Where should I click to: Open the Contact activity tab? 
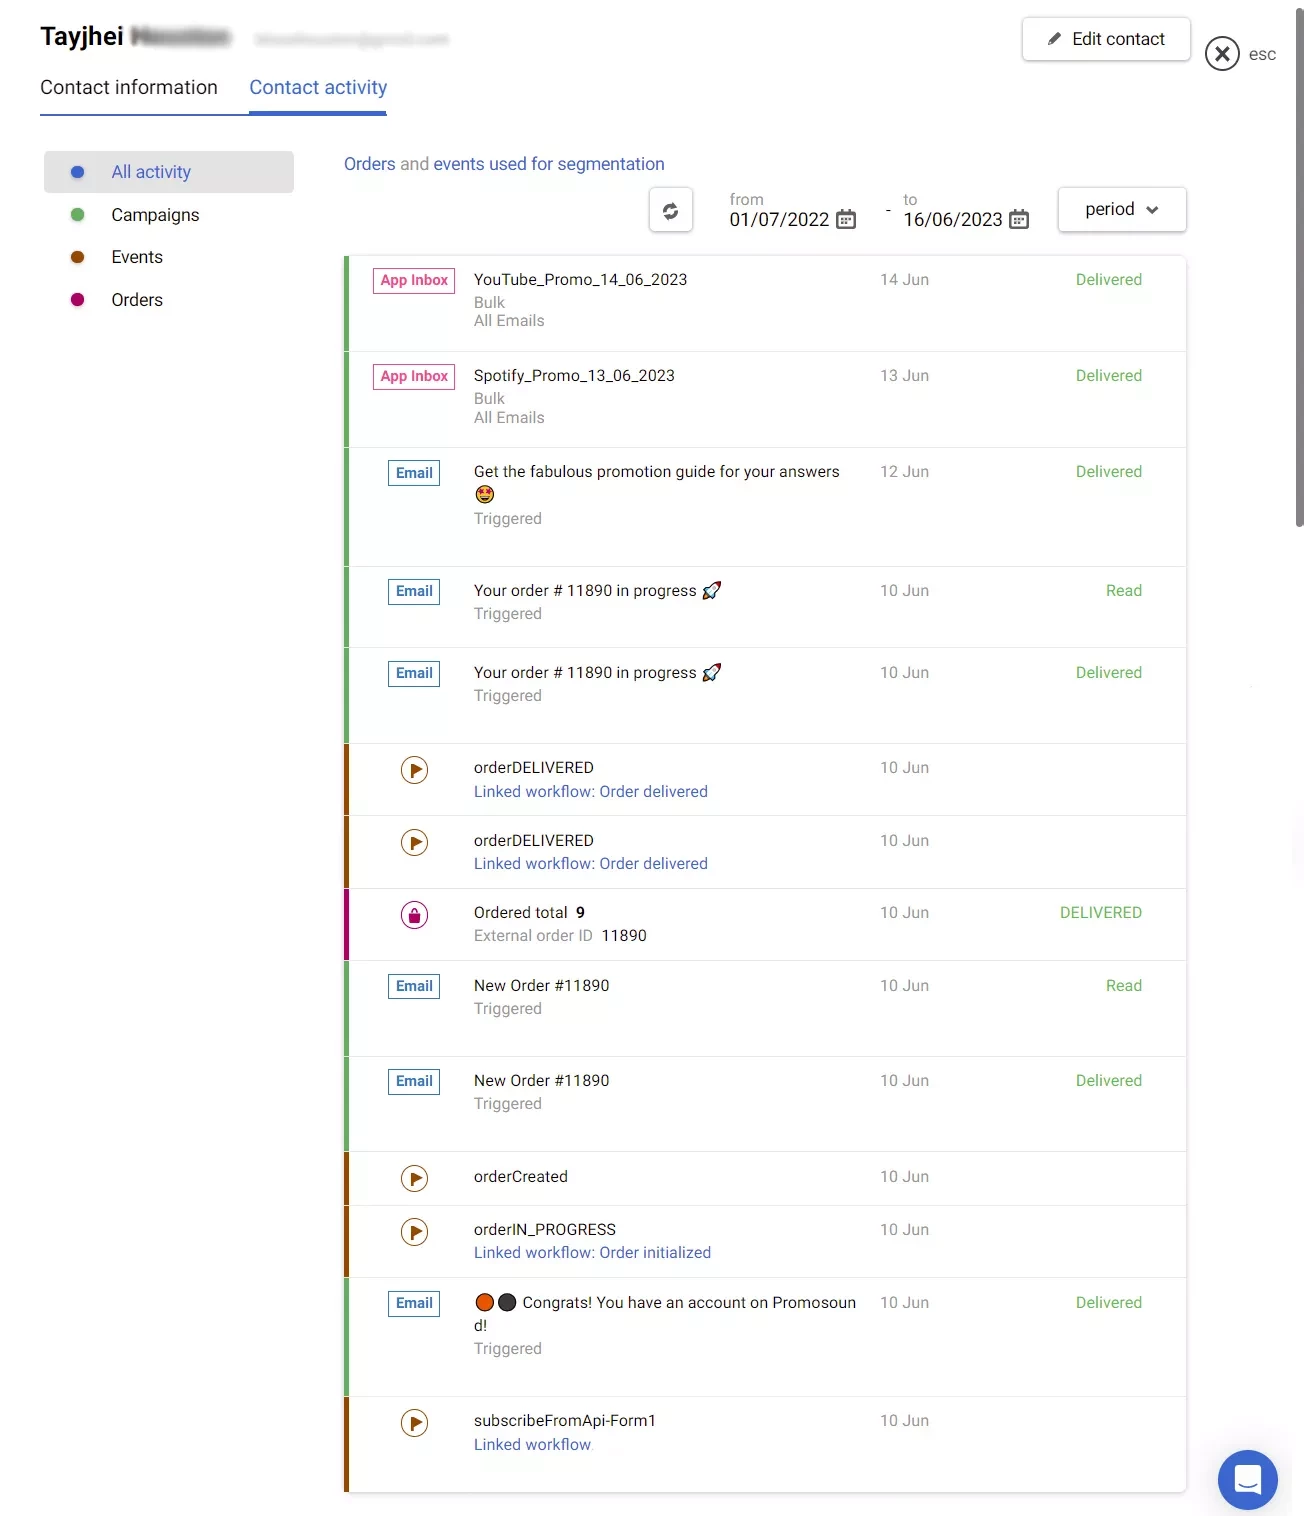point(318,88)
